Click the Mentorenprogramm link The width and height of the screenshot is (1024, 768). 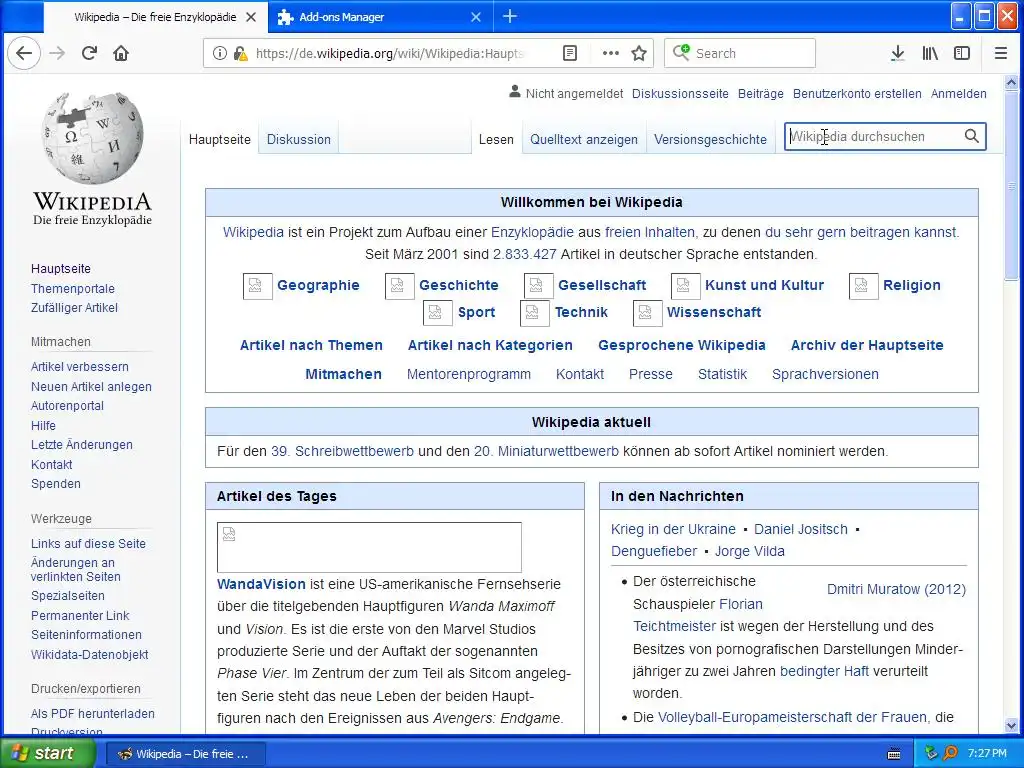point(468,374)
